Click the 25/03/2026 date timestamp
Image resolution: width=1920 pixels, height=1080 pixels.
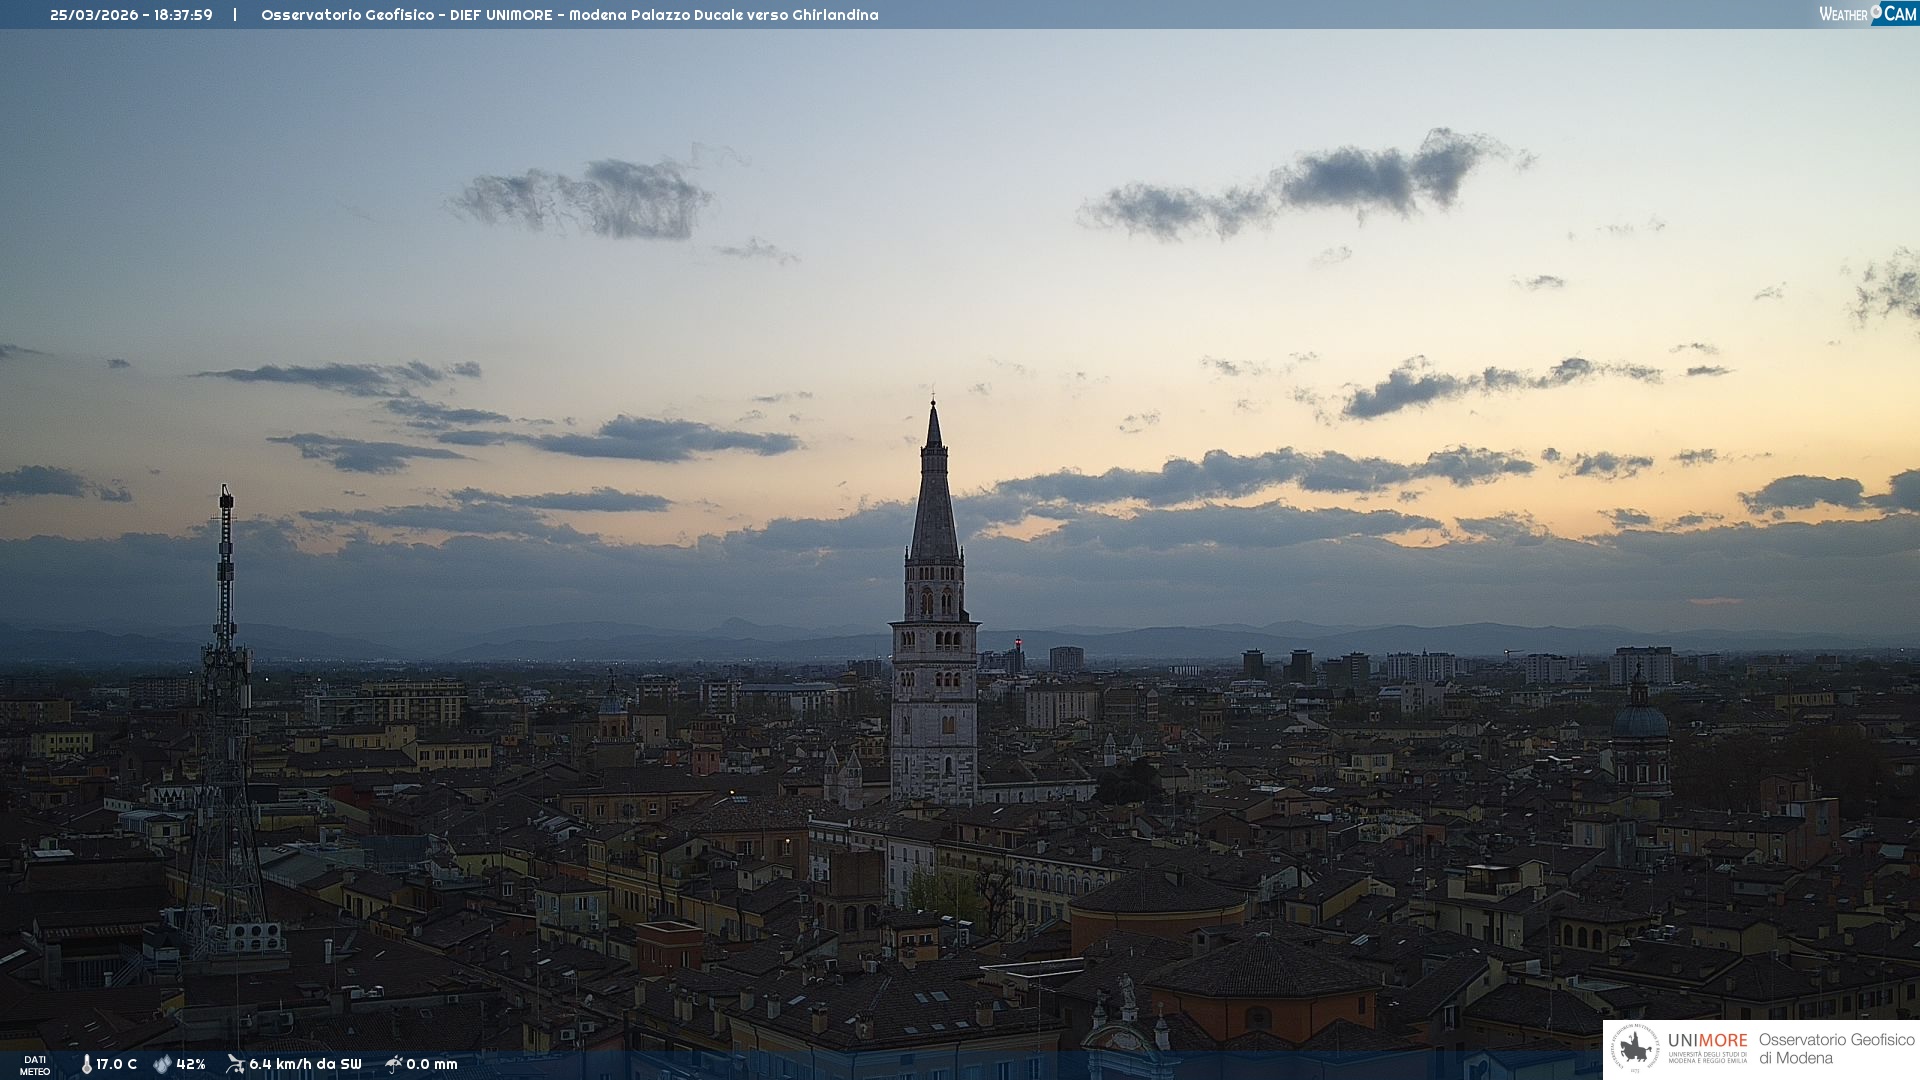coord(94,15)
